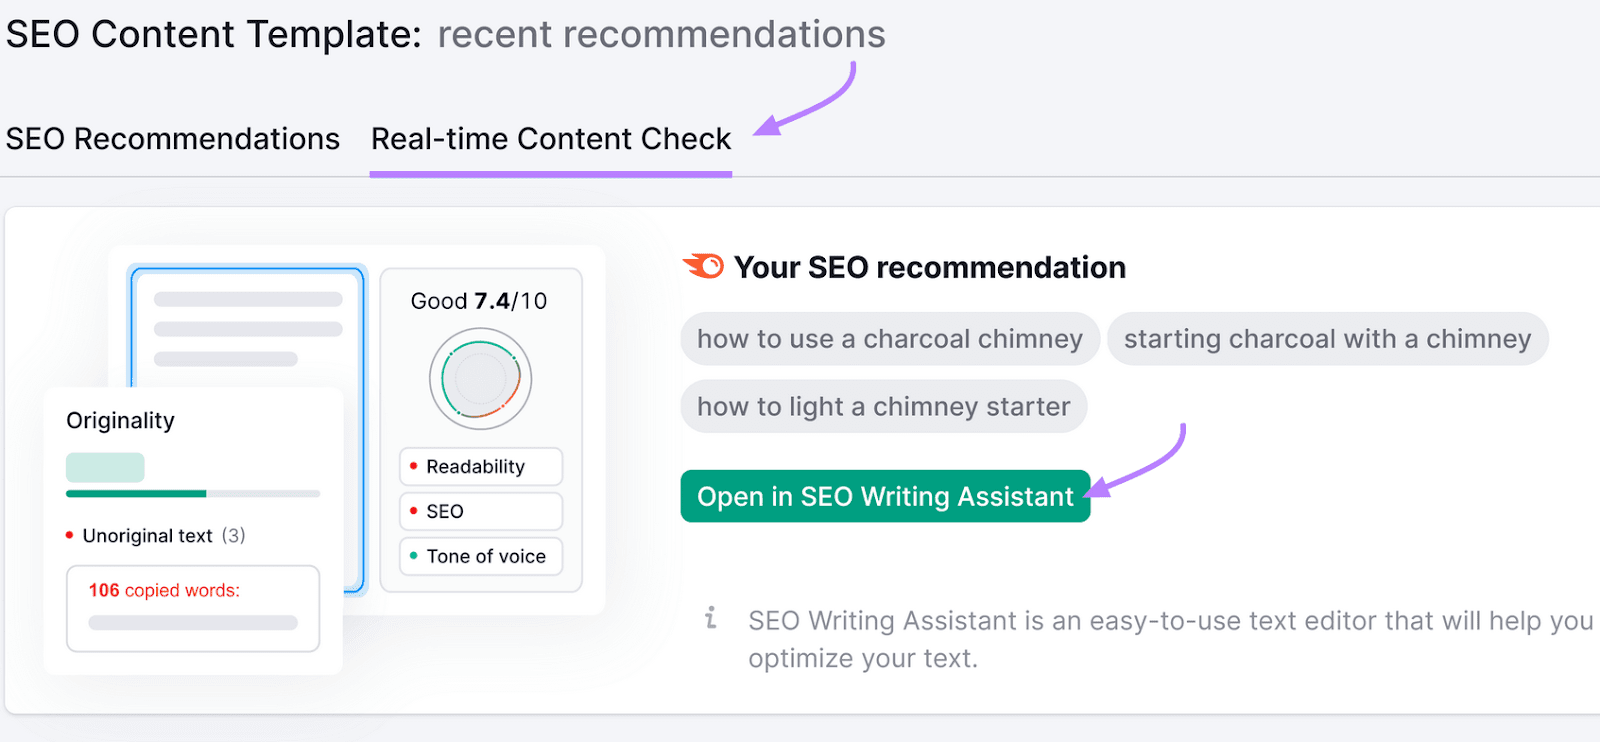Select the Tone of voice indicator
The width and height of the screenshot is (1600, 742).
[x=480, y=556]
